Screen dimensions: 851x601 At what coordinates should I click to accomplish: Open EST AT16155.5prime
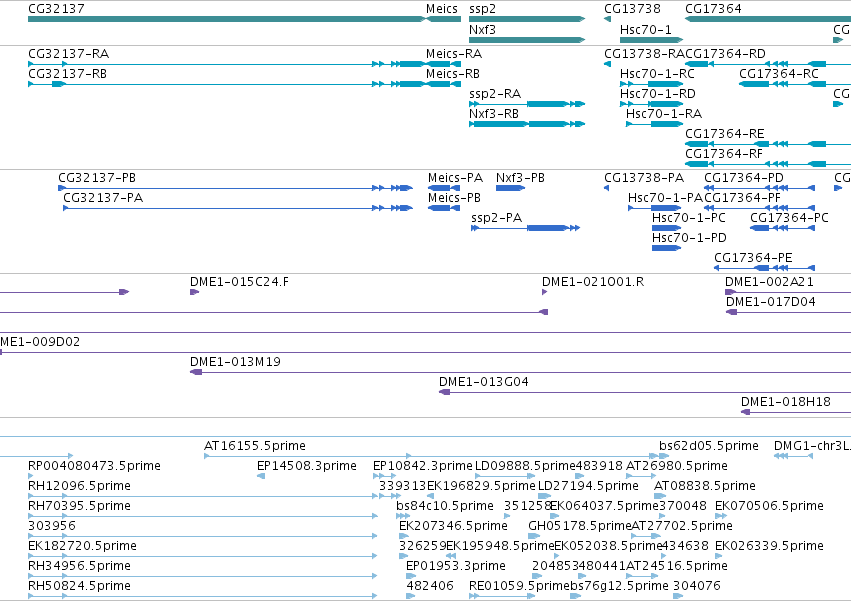(x=255, y=446)
